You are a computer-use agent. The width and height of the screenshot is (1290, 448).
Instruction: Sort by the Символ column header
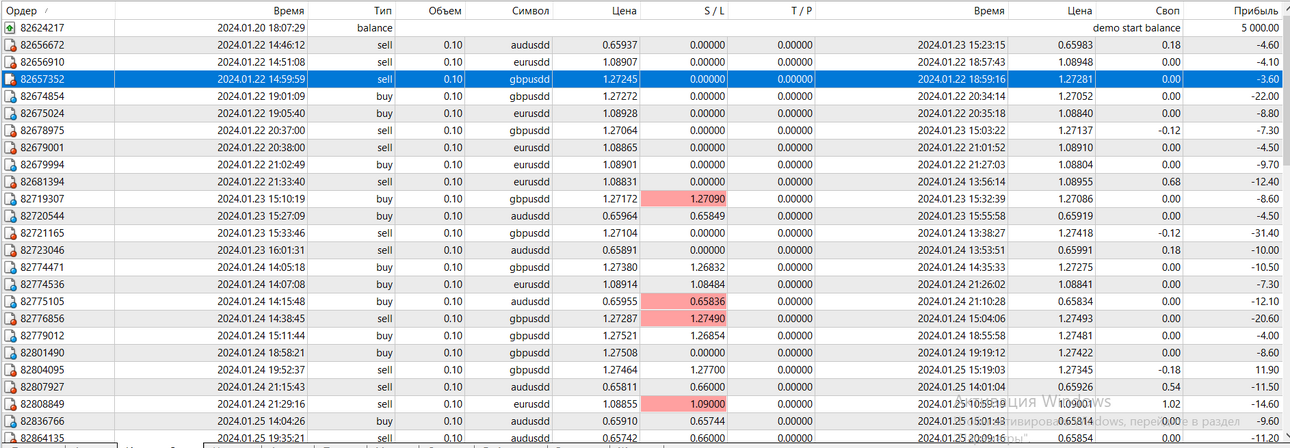click(509, 10)
